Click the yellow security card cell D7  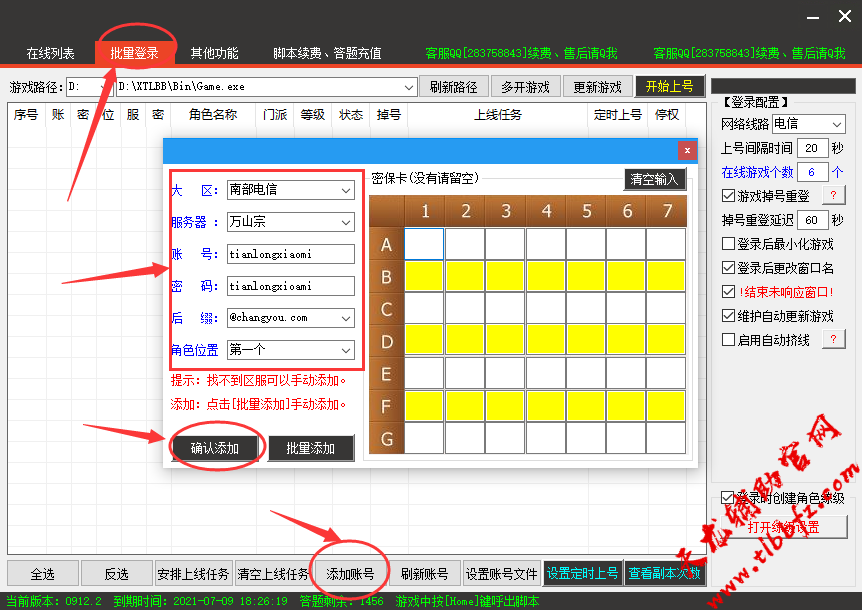[666, 341]
